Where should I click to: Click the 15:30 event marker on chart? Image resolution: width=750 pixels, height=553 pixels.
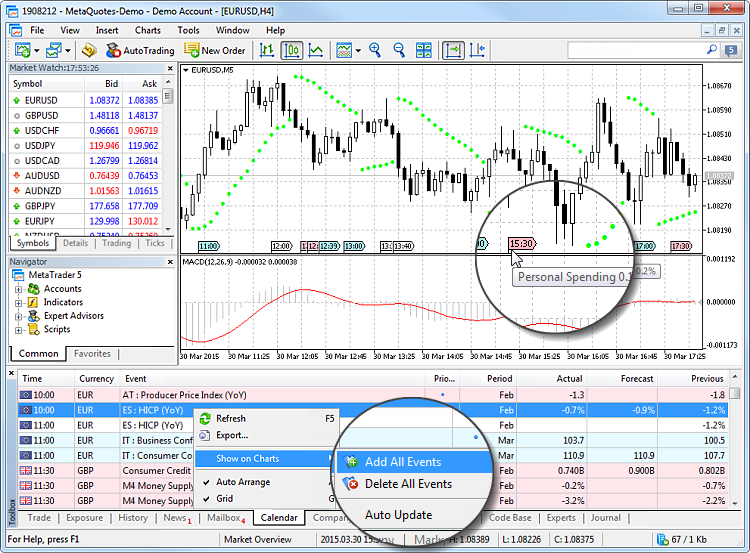[521, 242]
